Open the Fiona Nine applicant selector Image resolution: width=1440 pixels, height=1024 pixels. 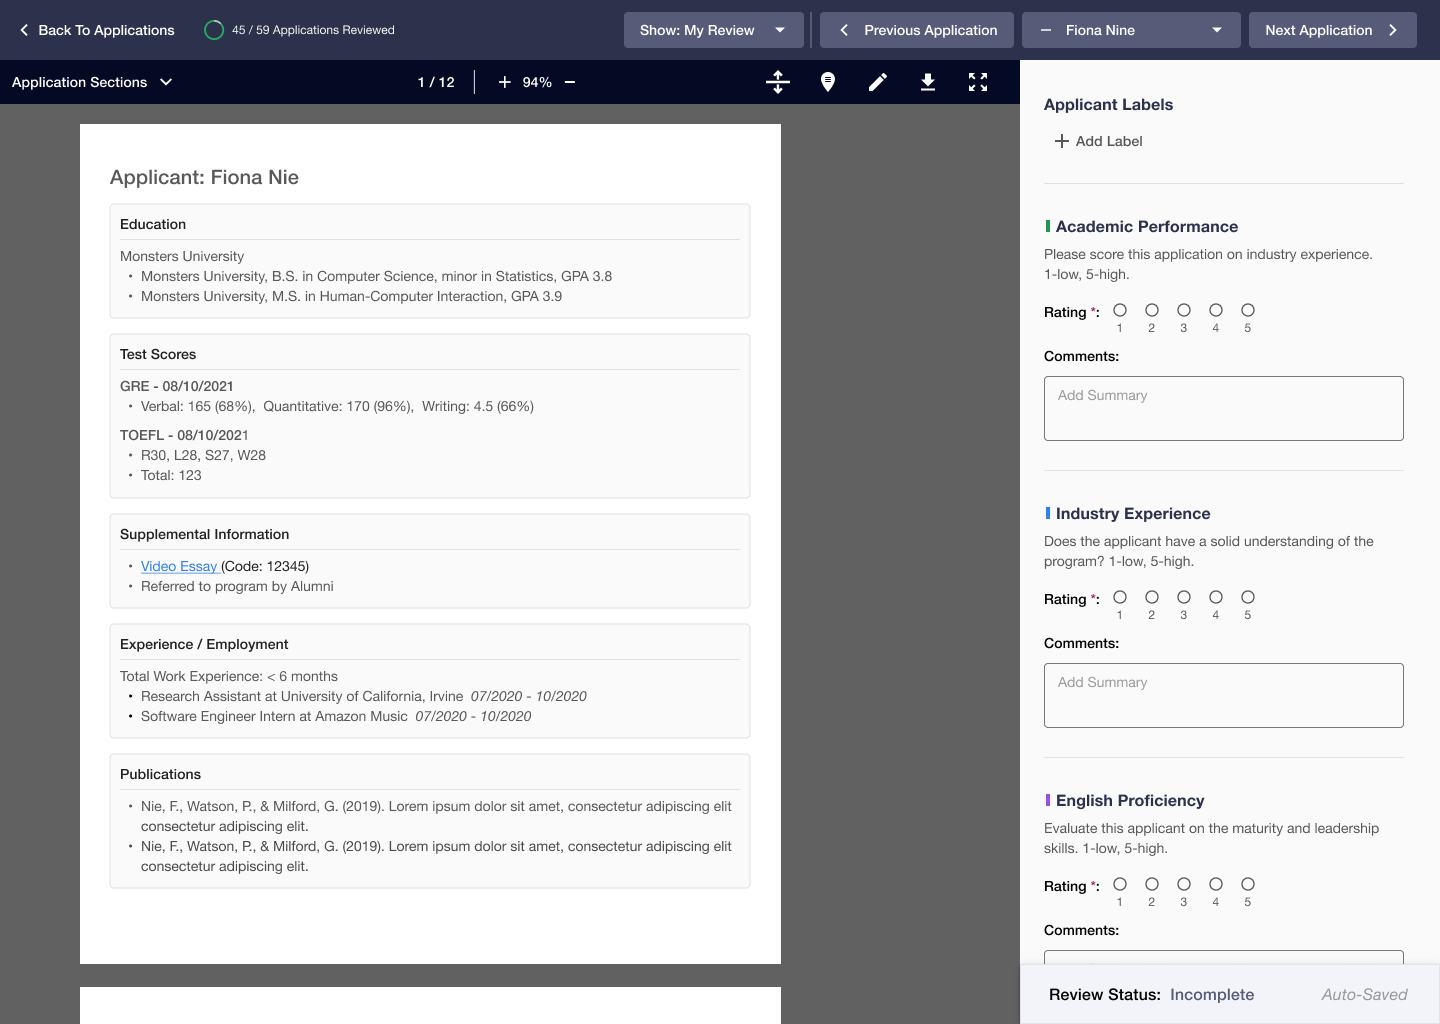pos(1131,30)
